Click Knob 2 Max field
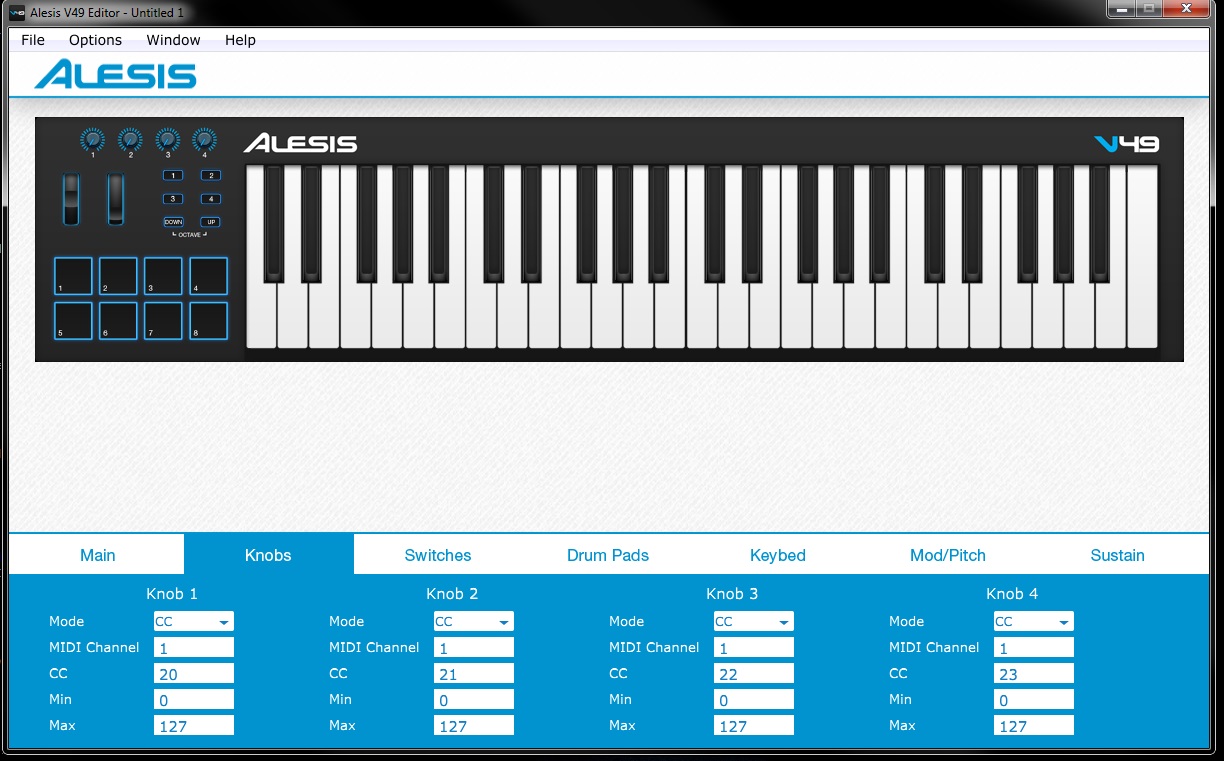 pos(474,726)
